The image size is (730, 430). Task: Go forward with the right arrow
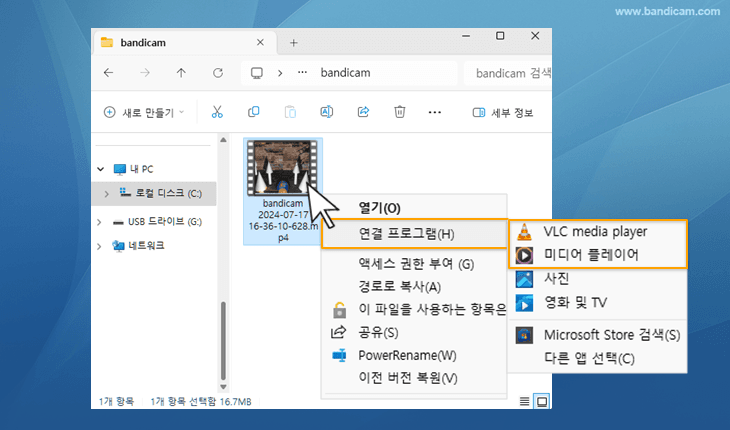click(x=145, y=73)
